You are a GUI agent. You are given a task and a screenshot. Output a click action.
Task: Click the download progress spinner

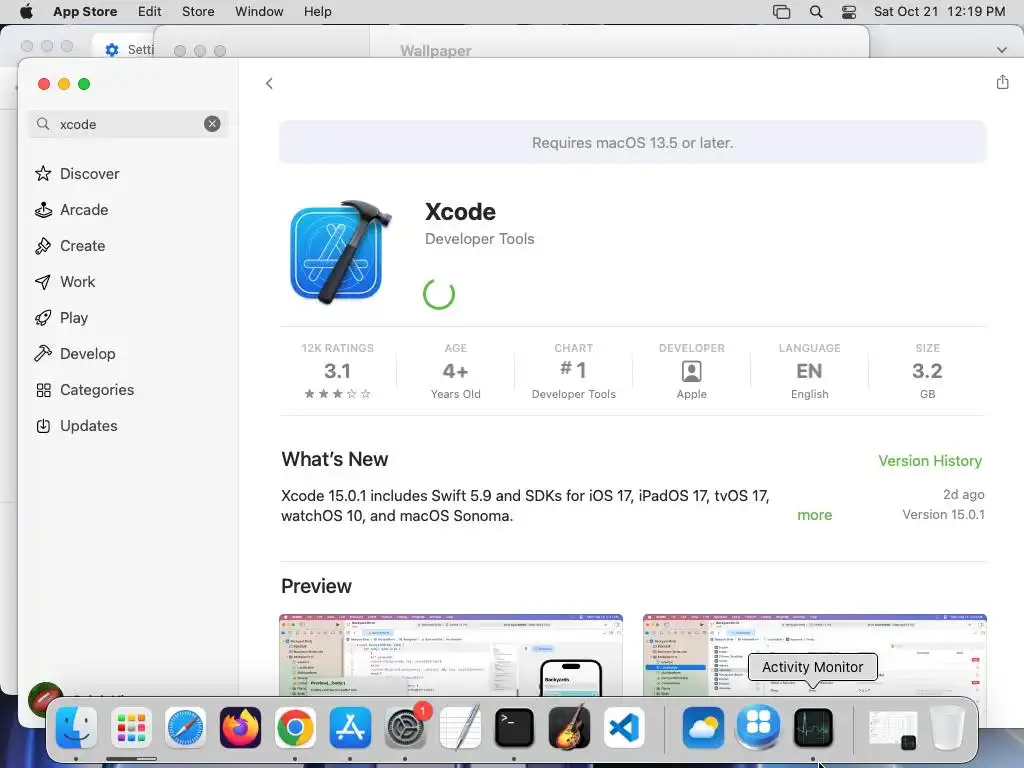(439, 294)
